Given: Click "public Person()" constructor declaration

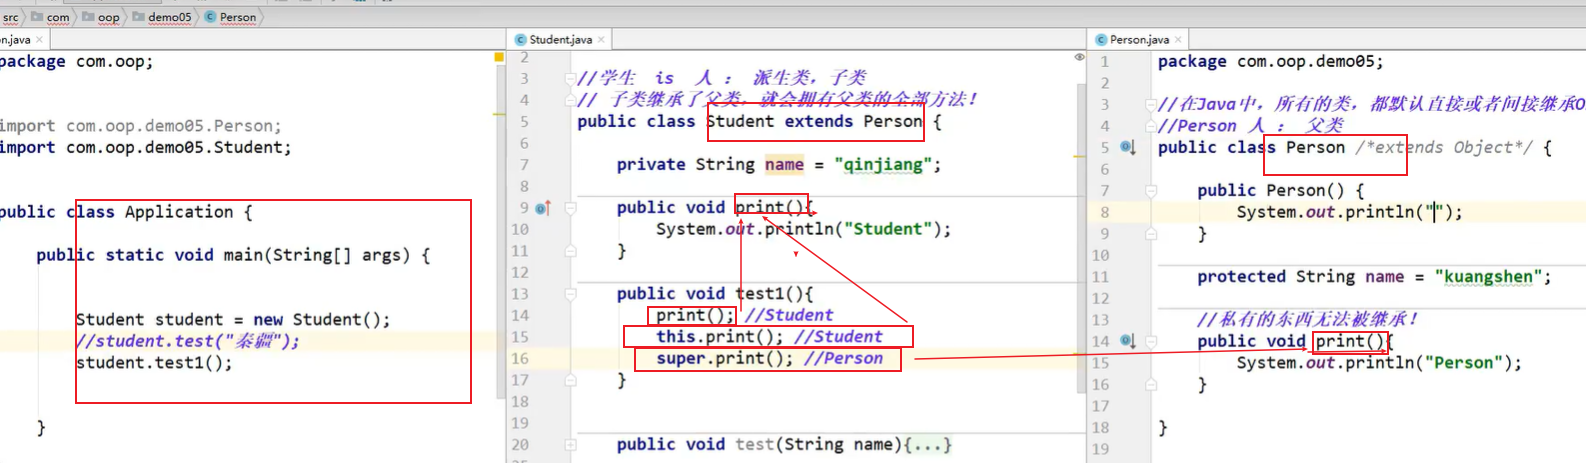Looking at the screenshot, I should click(x=1271, y=190).
